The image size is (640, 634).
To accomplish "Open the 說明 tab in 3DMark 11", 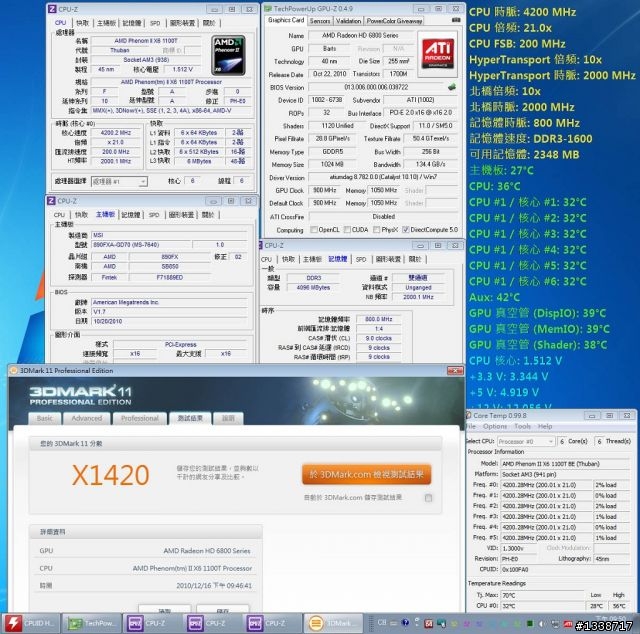I will [228, 418].
